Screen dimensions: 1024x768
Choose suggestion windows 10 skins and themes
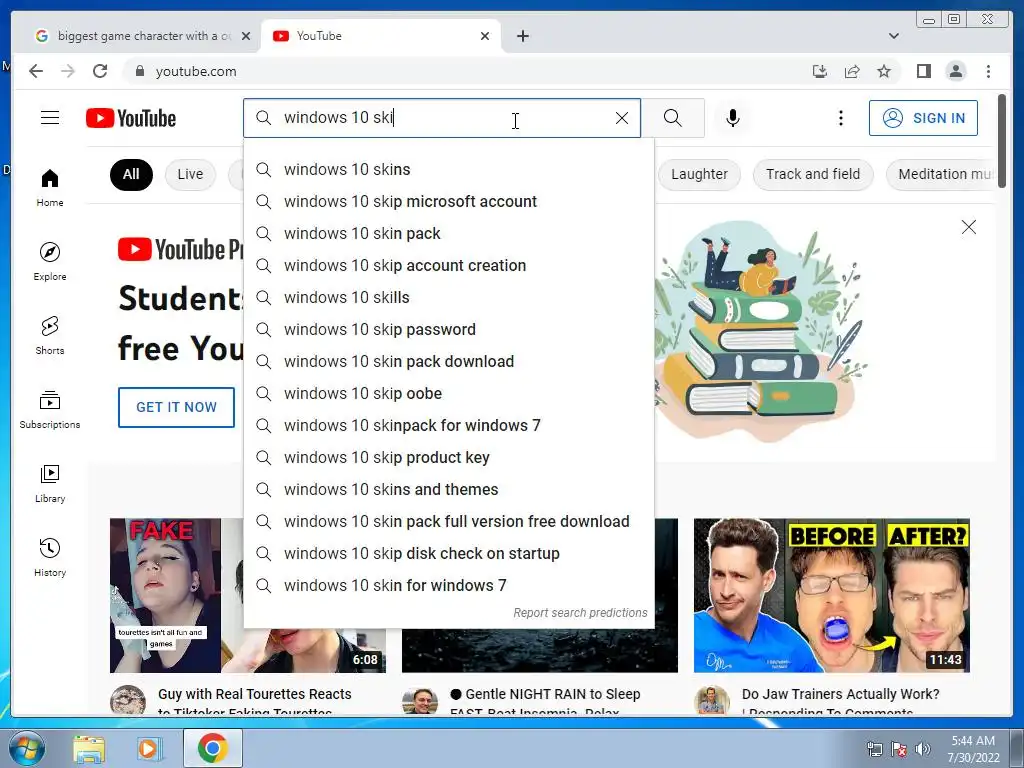point(449,490)
